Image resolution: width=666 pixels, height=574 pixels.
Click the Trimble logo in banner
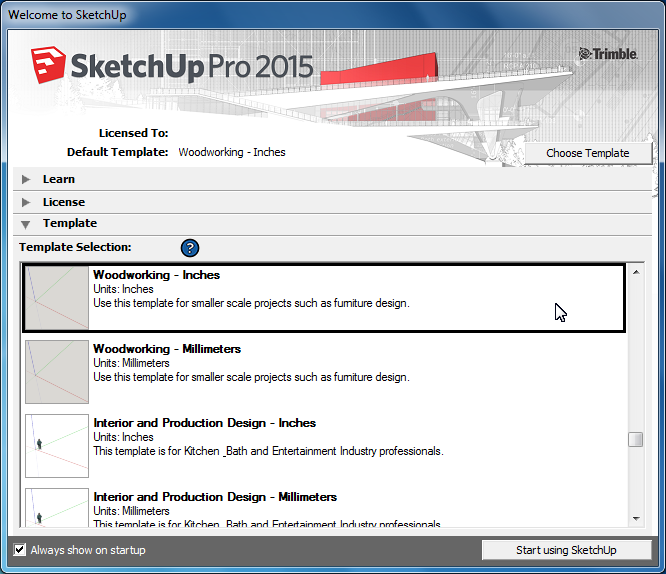point(608,54)
